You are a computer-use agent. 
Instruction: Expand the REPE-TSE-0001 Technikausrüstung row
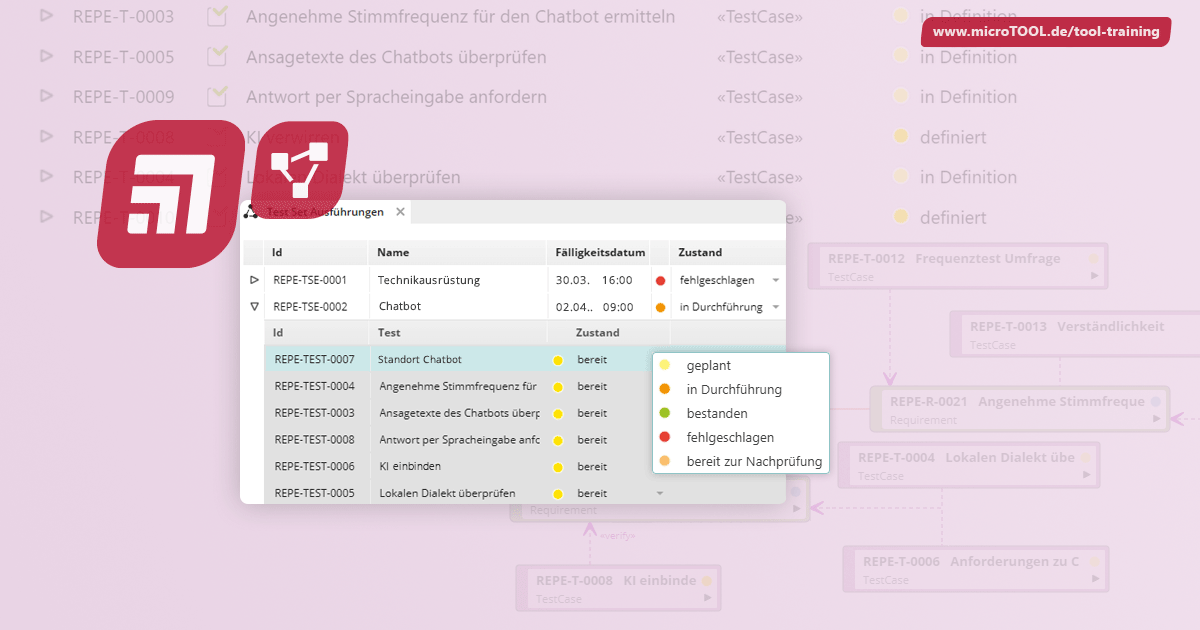click(254, 280)
